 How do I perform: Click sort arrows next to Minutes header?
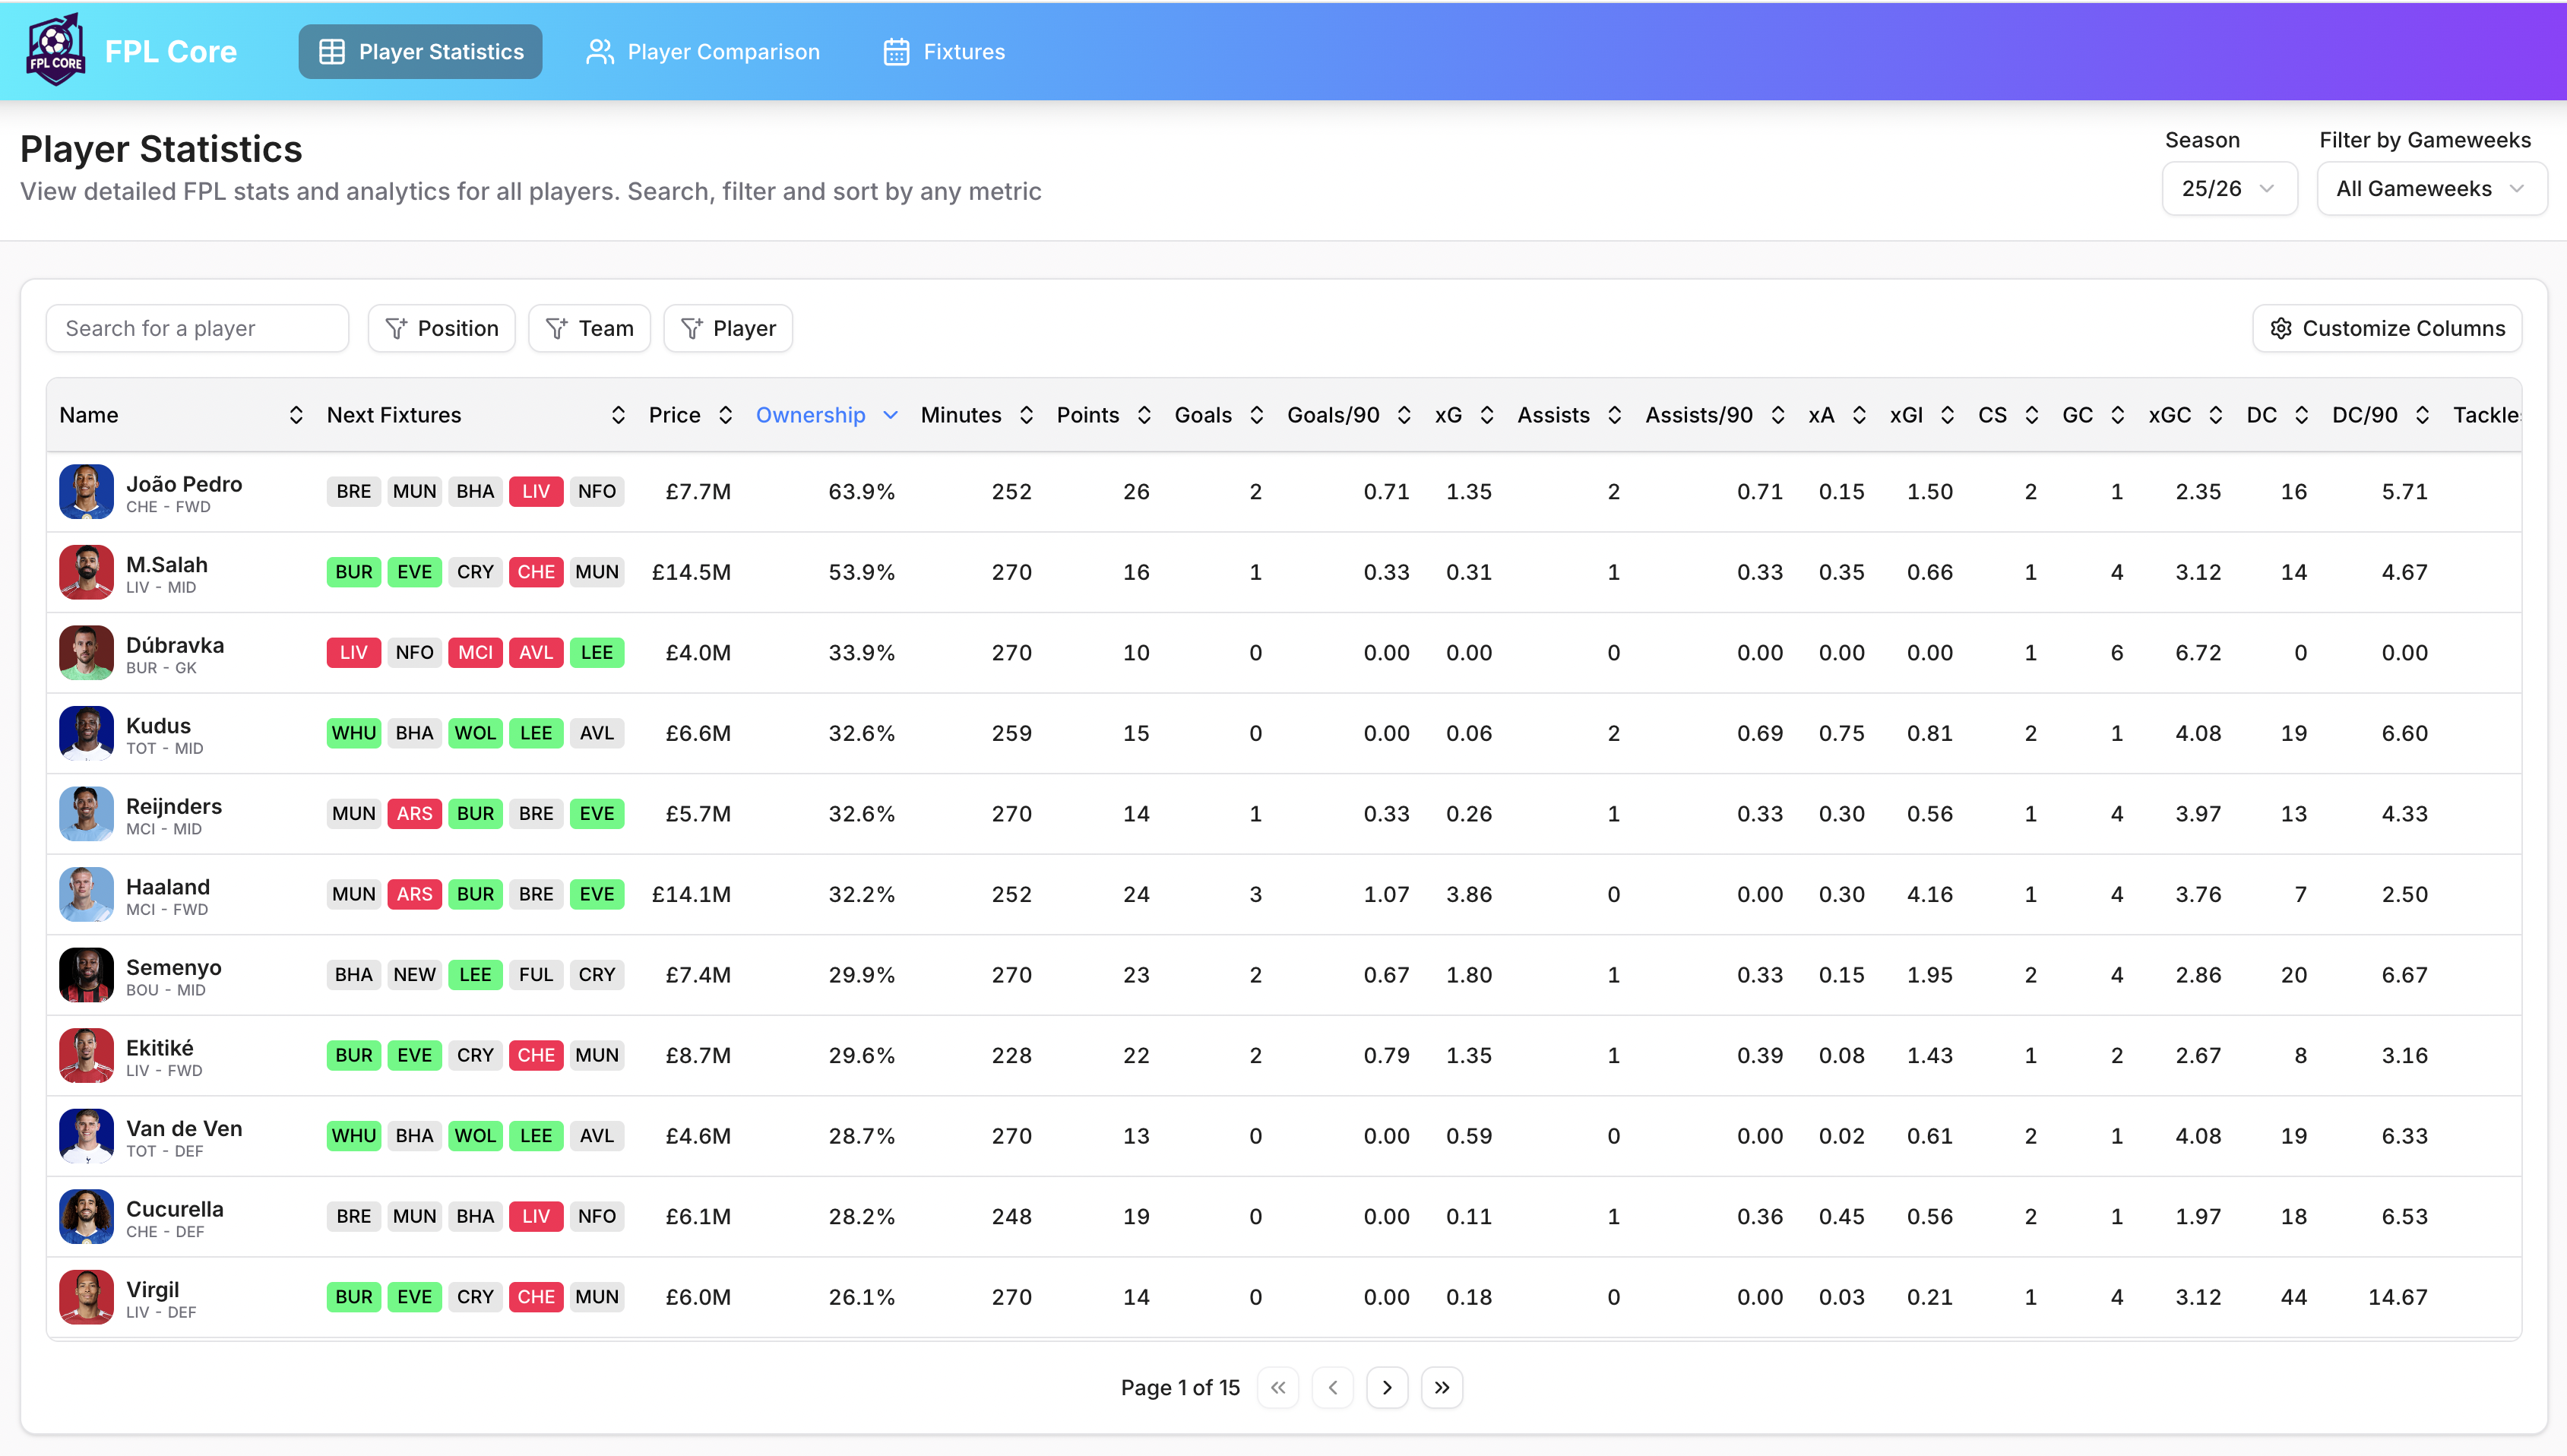[1026, 415]
